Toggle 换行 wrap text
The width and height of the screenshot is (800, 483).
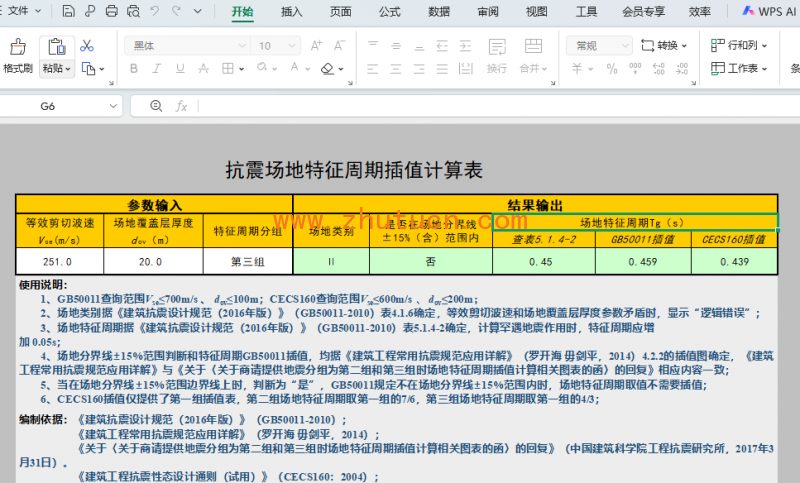click(x=497, y=56)
